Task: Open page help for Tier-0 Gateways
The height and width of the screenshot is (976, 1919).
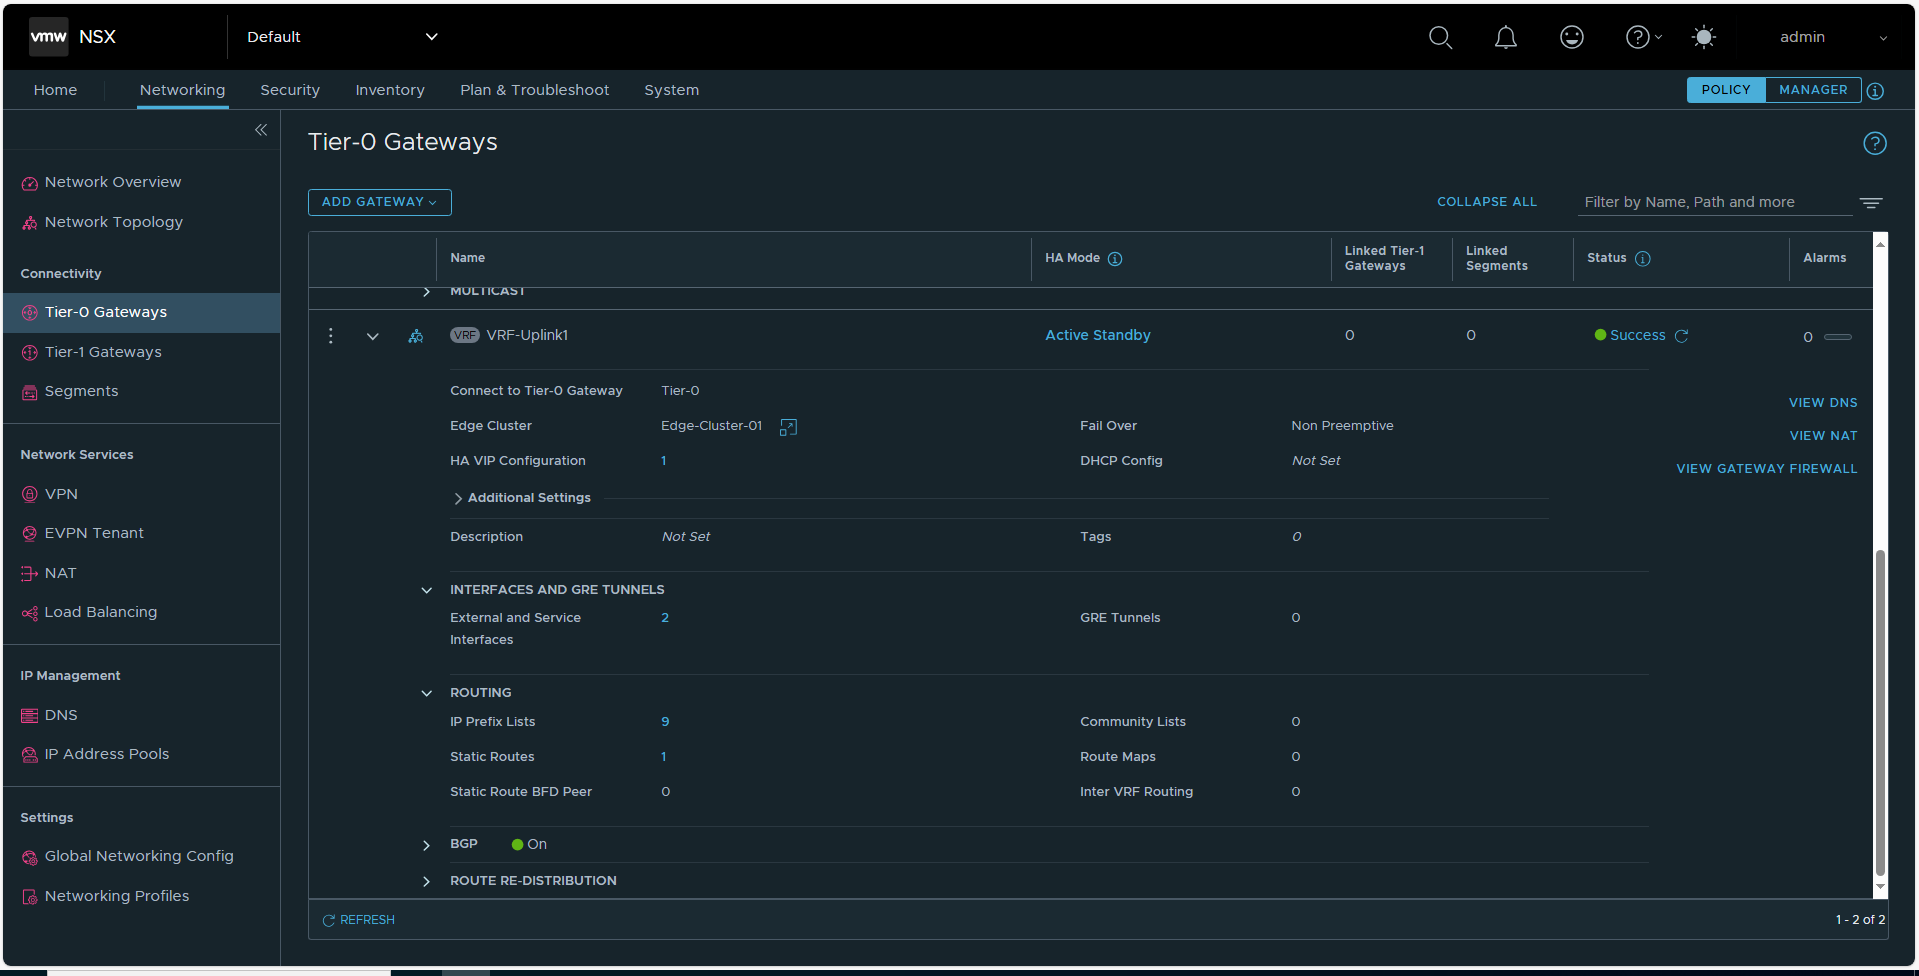Action: tap(1875, 143)
